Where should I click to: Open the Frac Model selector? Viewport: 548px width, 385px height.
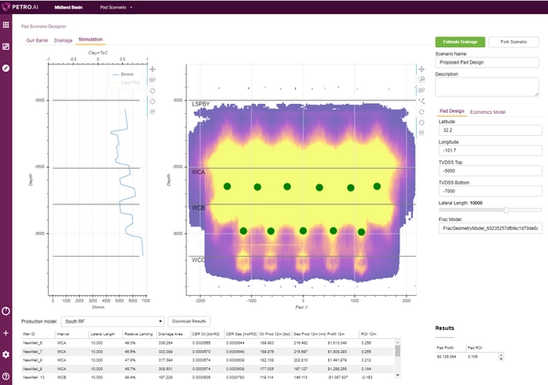click(x=491, y=228)
